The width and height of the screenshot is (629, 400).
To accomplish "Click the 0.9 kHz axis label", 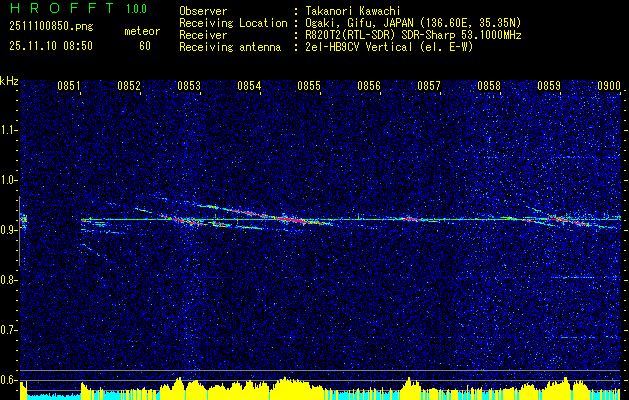I will coord(9,230).
